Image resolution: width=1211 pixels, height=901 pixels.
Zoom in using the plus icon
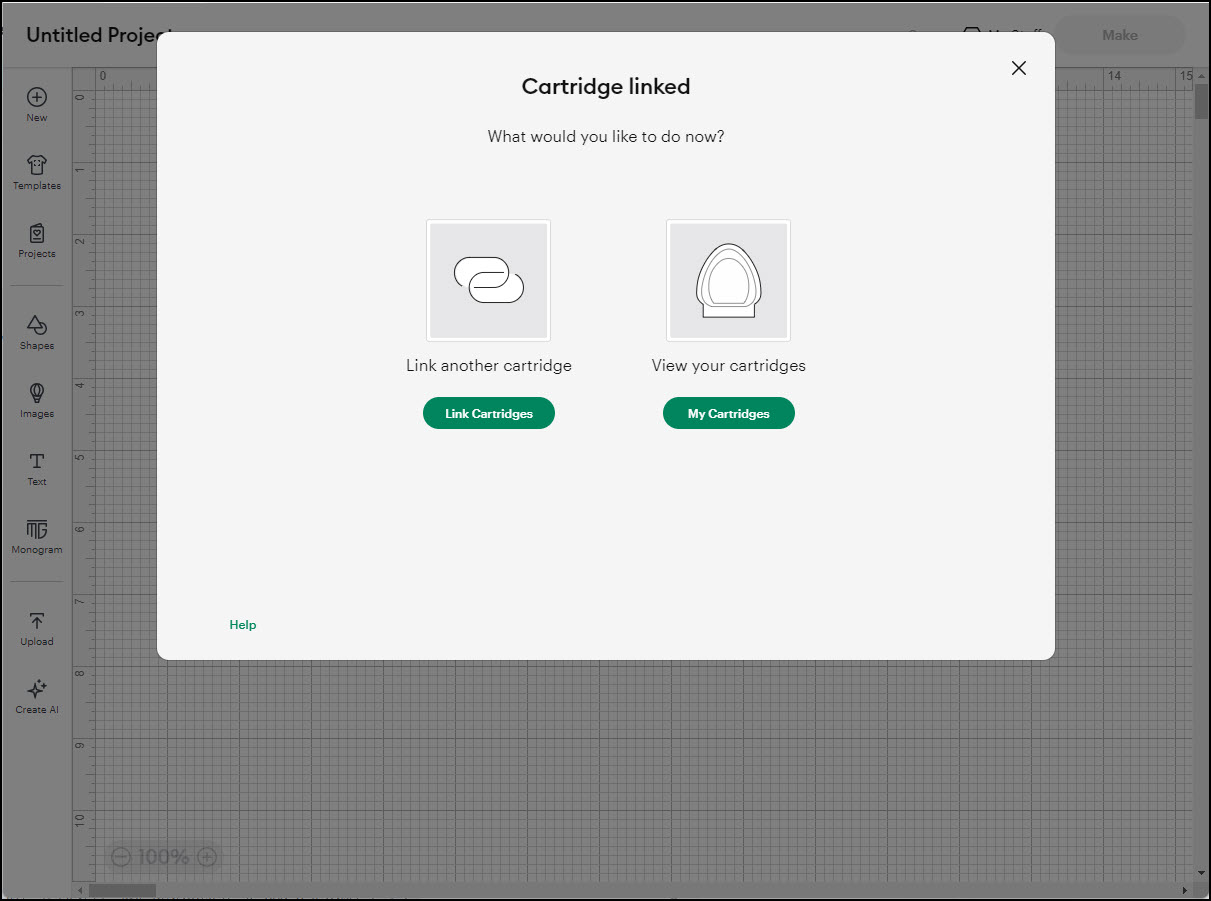point(207,857)
